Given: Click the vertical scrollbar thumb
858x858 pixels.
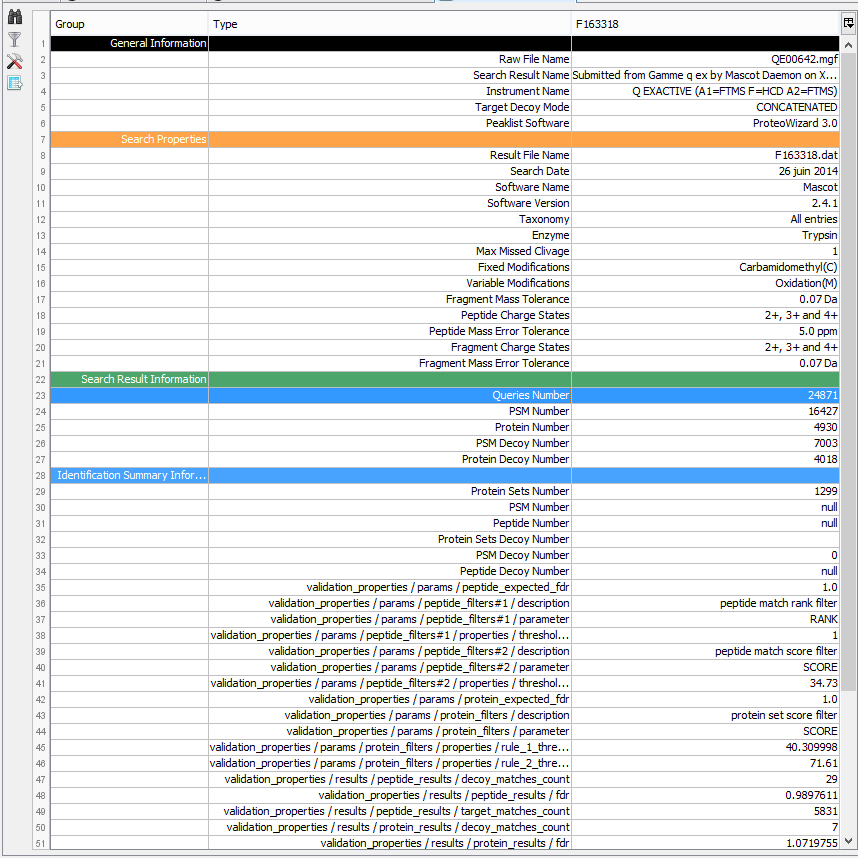Looking at the screenshot, I should click(x=848, y=372).
